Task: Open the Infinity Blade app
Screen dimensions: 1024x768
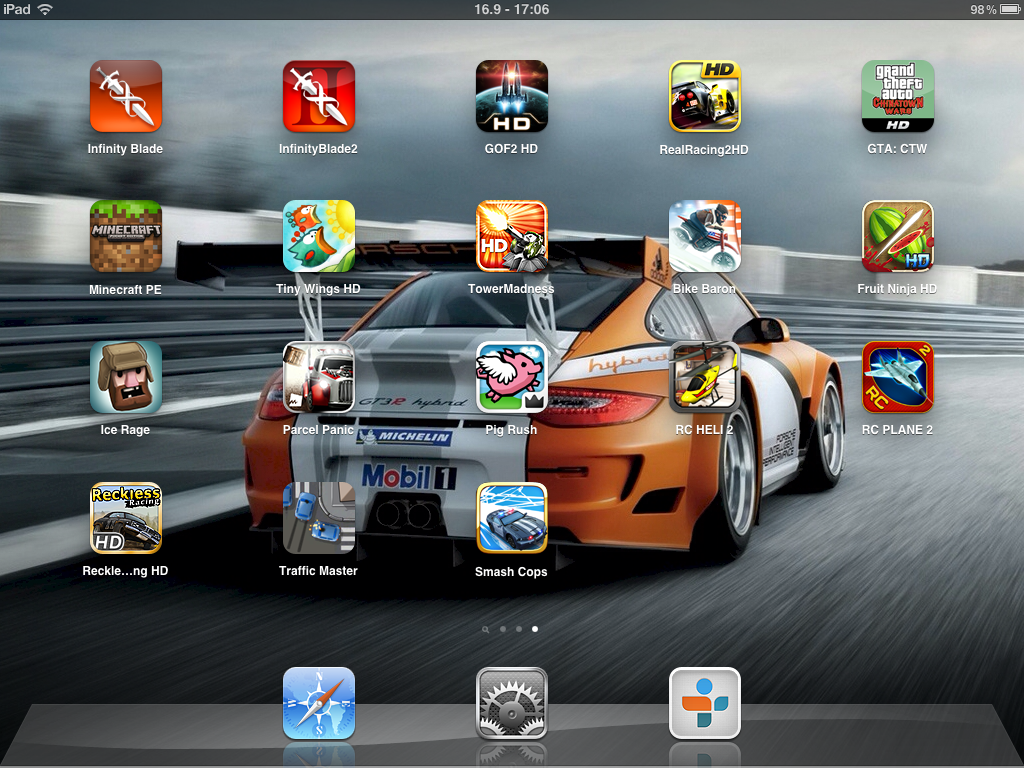Action: (x=125, y=97)
